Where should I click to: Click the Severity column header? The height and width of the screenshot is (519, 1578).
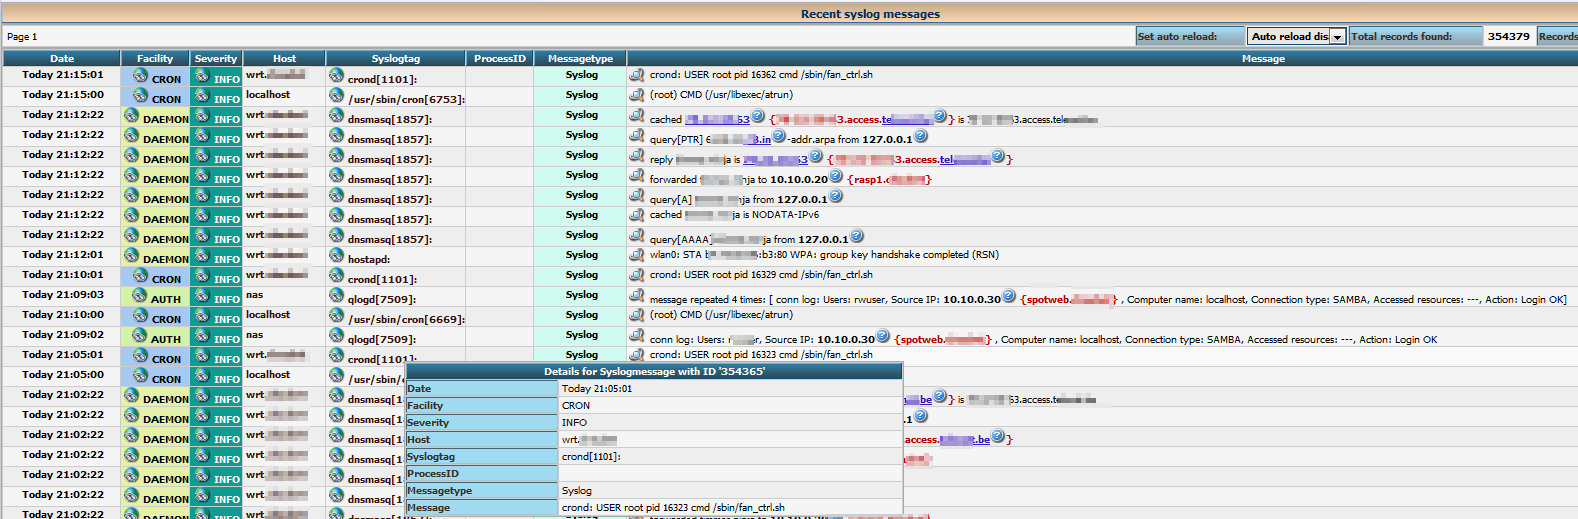(x=216, y=59)
